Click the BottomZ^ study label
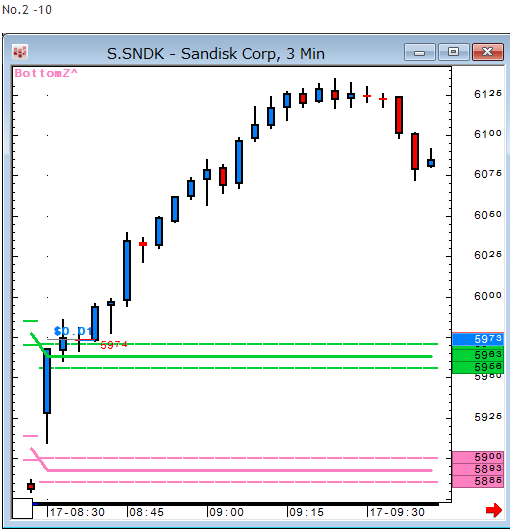This screenshot has width=513, height=532. pos(46,73)
